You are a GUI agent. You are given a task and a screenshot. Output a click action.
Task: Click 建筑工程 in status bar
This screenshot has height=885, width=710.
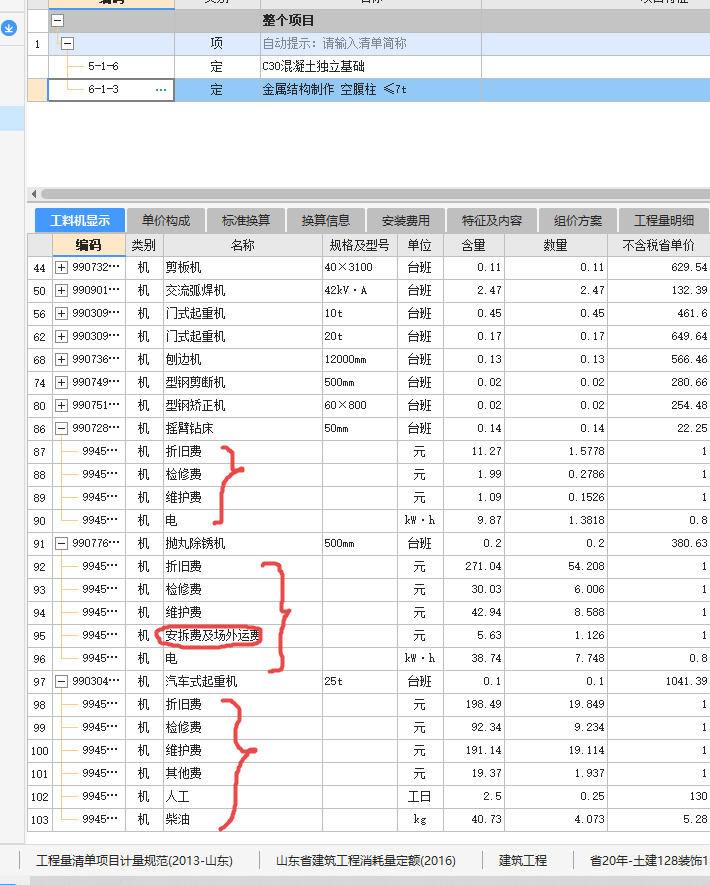pyautogui.click(x=523, y=861)
